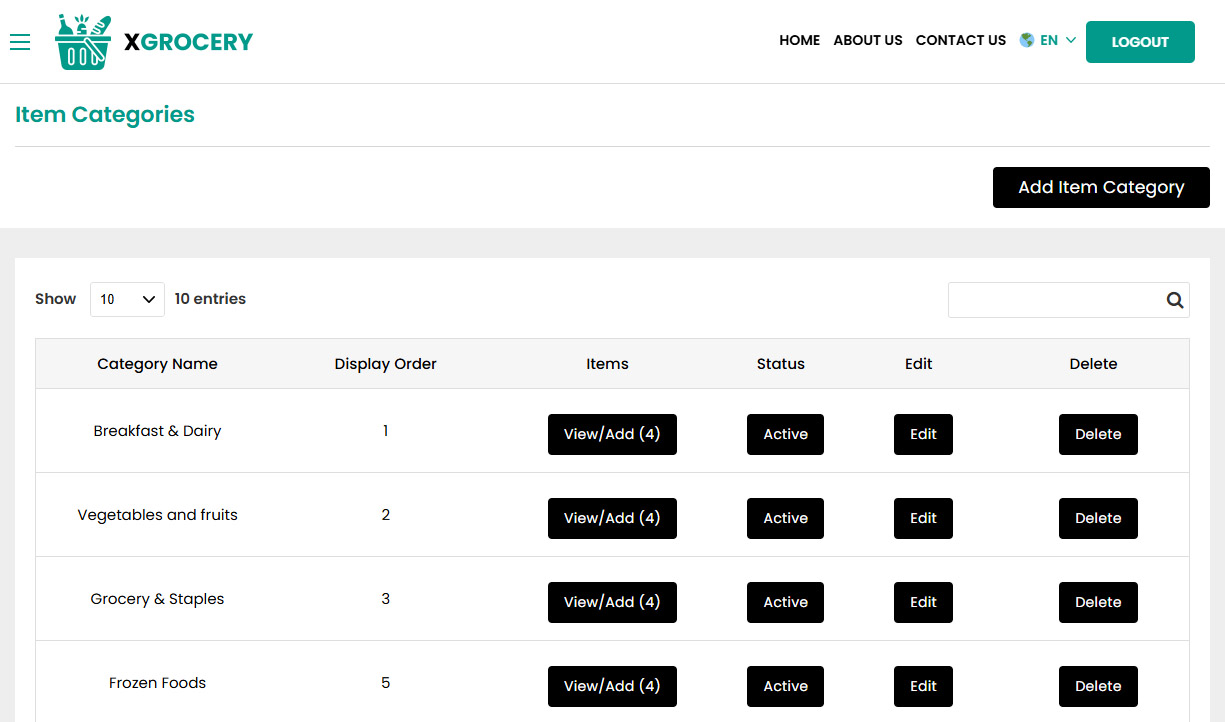Open the Show entries dropdown
Screen dimensions: 1225x722
coord(127,299)
